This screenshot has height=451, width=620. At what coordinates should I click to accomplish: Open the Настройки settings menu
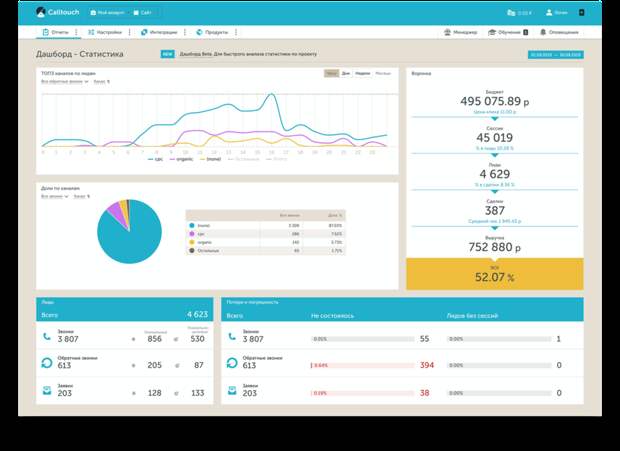tap(107, 32)
